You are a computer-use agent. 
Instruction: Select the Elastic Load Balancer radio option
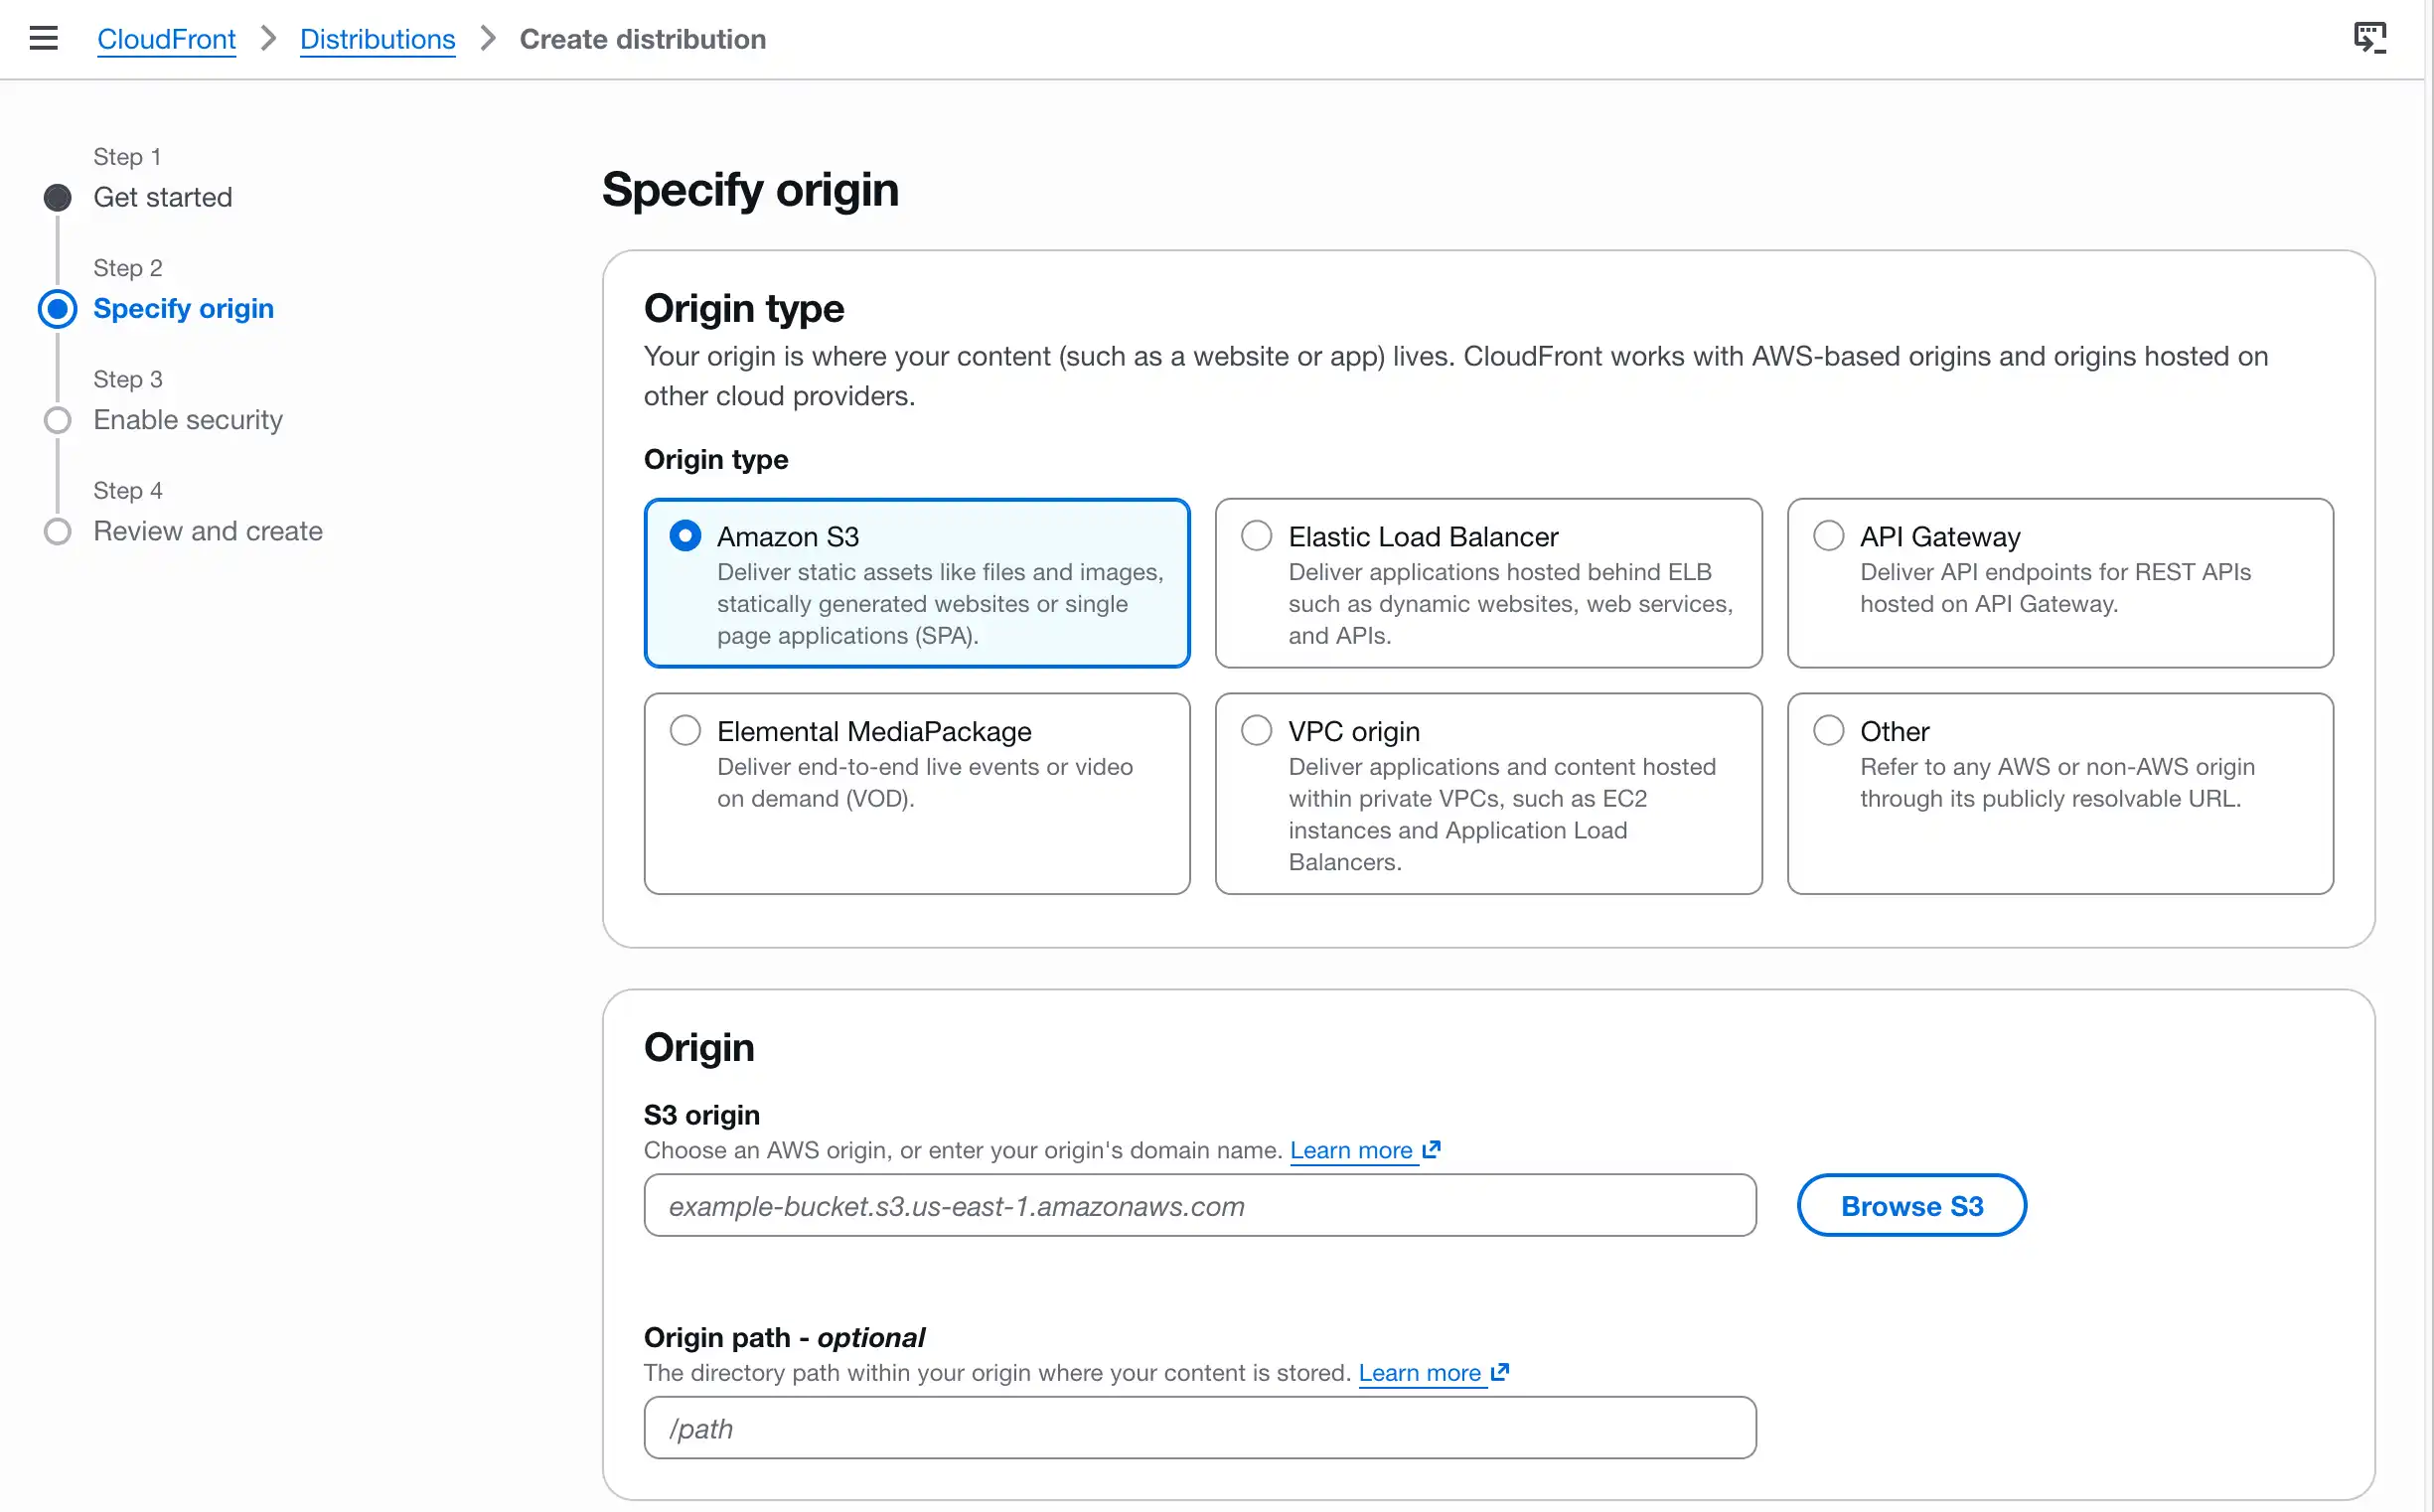[x=1257, y=536]
